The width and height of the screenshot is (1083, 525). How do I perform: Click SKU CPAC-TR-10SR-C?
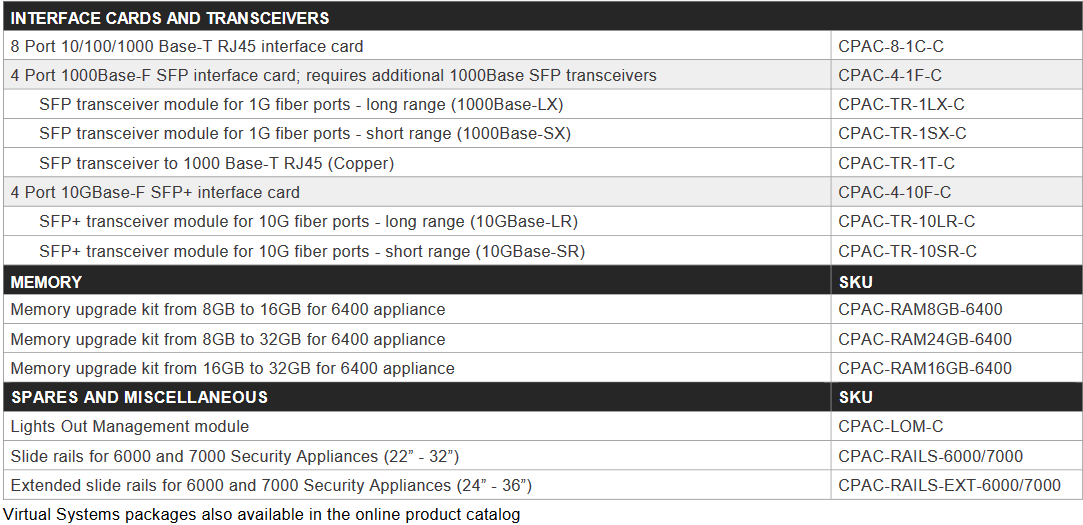pyautogui.click(x=908, y=251)
